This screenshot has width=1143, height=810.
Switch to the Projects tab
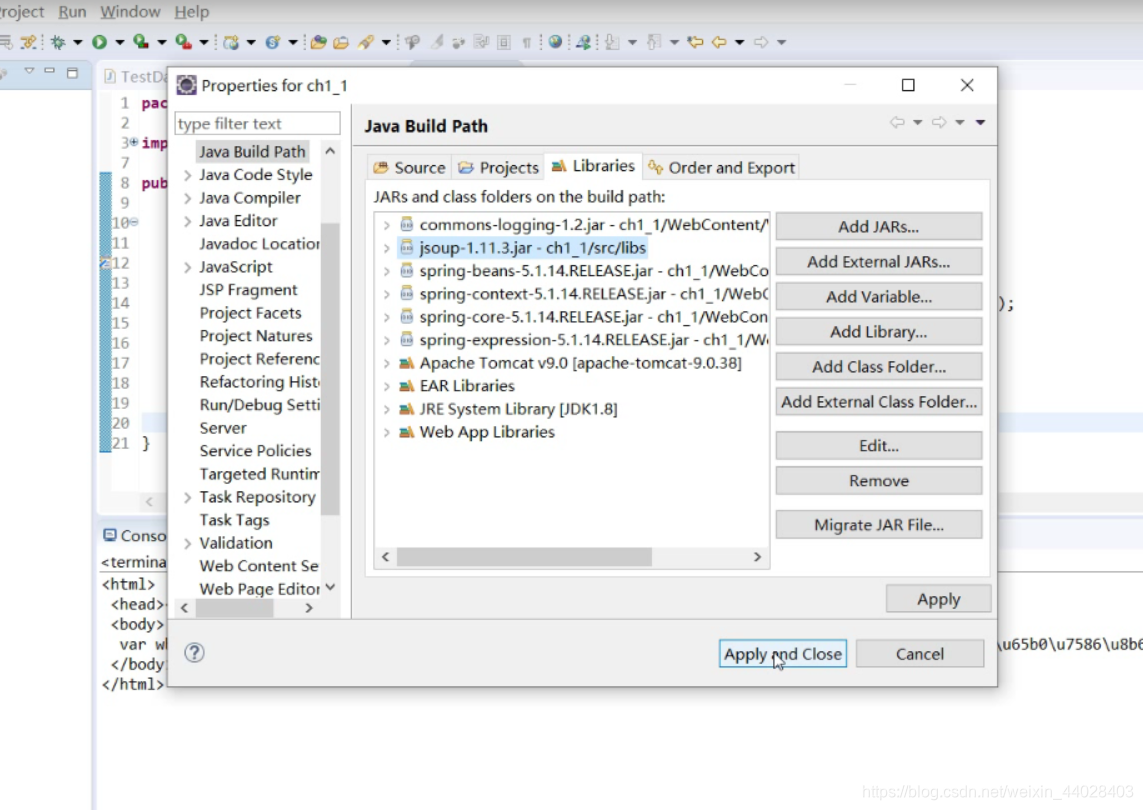click(x=499, y=168)
